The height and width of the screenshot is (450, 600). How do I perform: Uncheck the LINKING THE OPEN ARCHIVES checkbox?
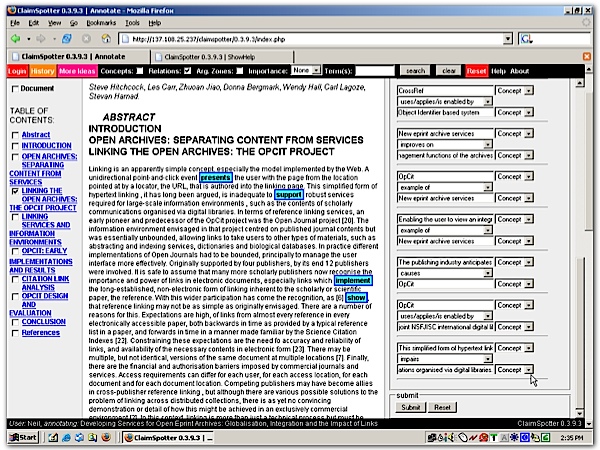[15, 191]
